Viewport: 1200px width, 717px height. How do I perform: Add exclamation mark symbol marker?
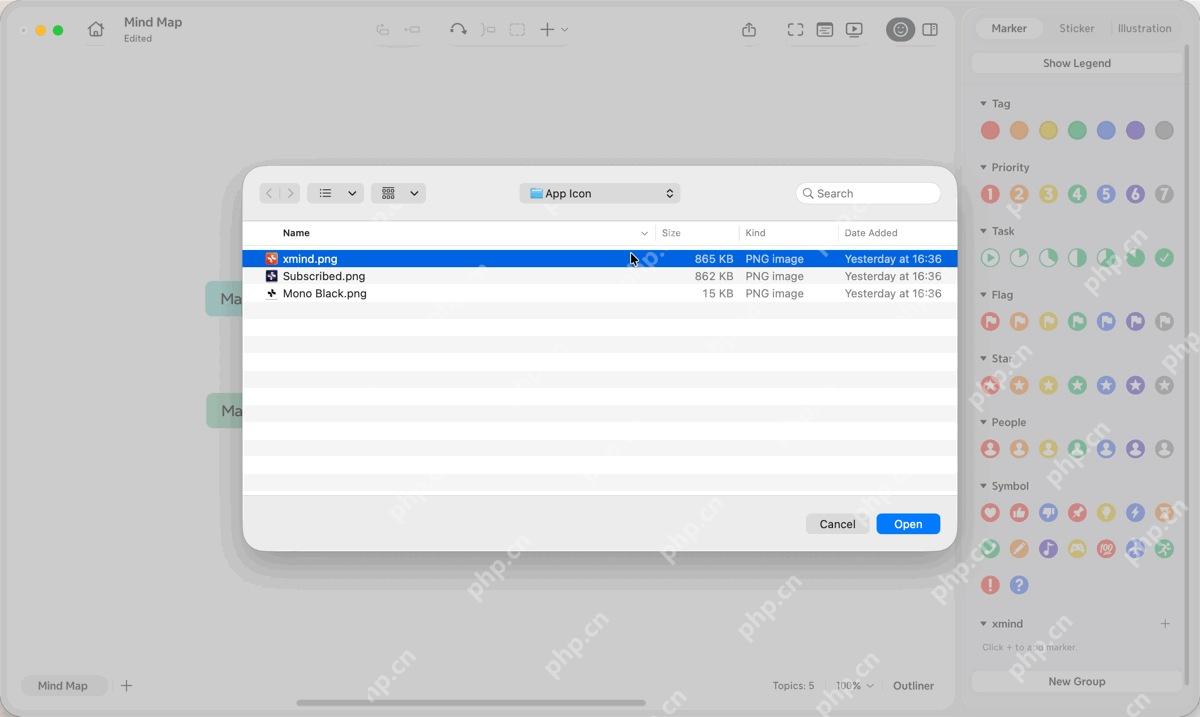[990, 585]
